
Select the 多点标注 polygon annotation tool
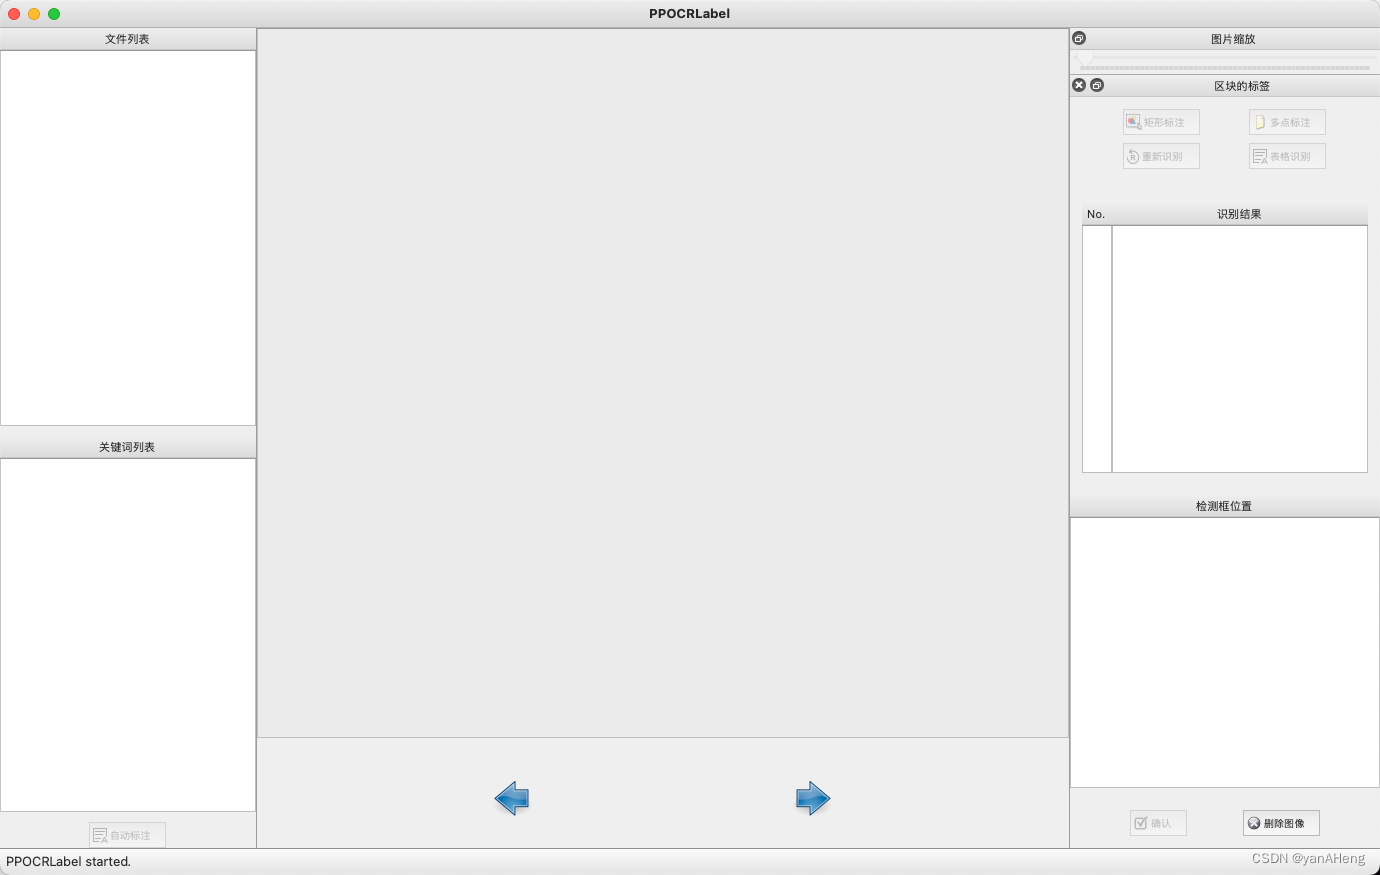click(1287, 122)
